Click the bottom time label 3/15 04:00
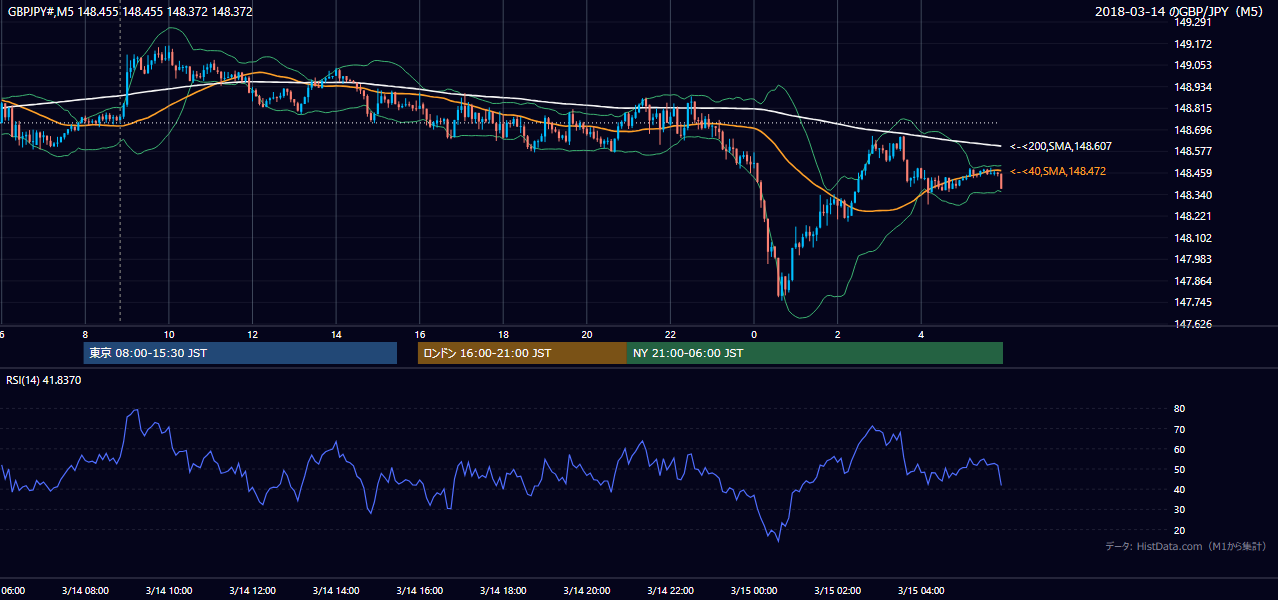 (922, 591)
